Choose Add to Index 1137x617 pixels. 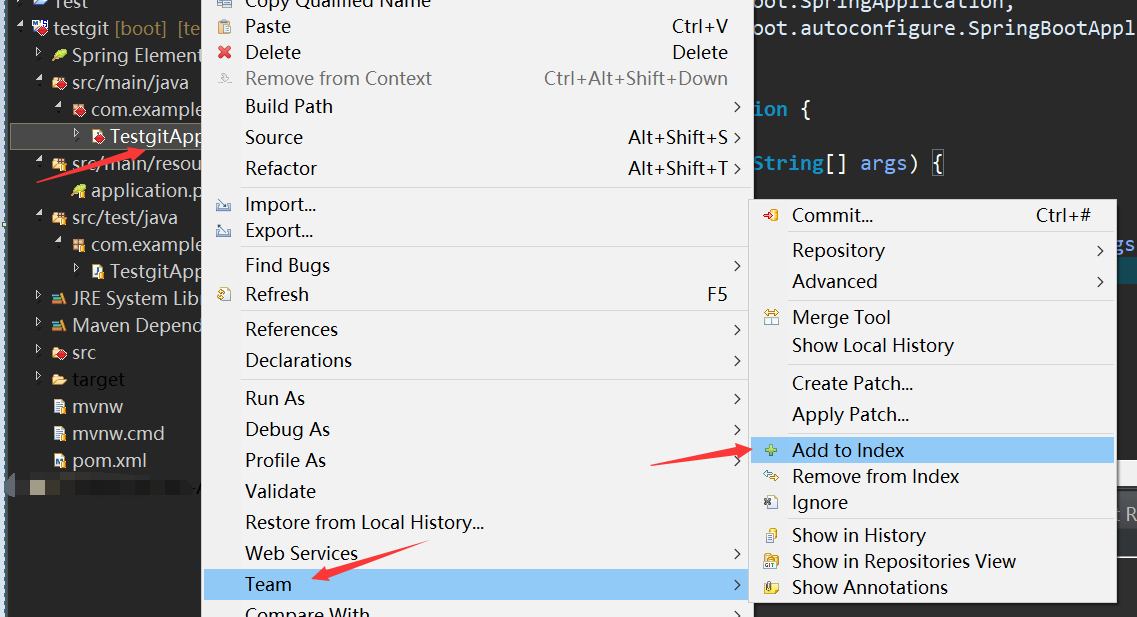(933, 450)
